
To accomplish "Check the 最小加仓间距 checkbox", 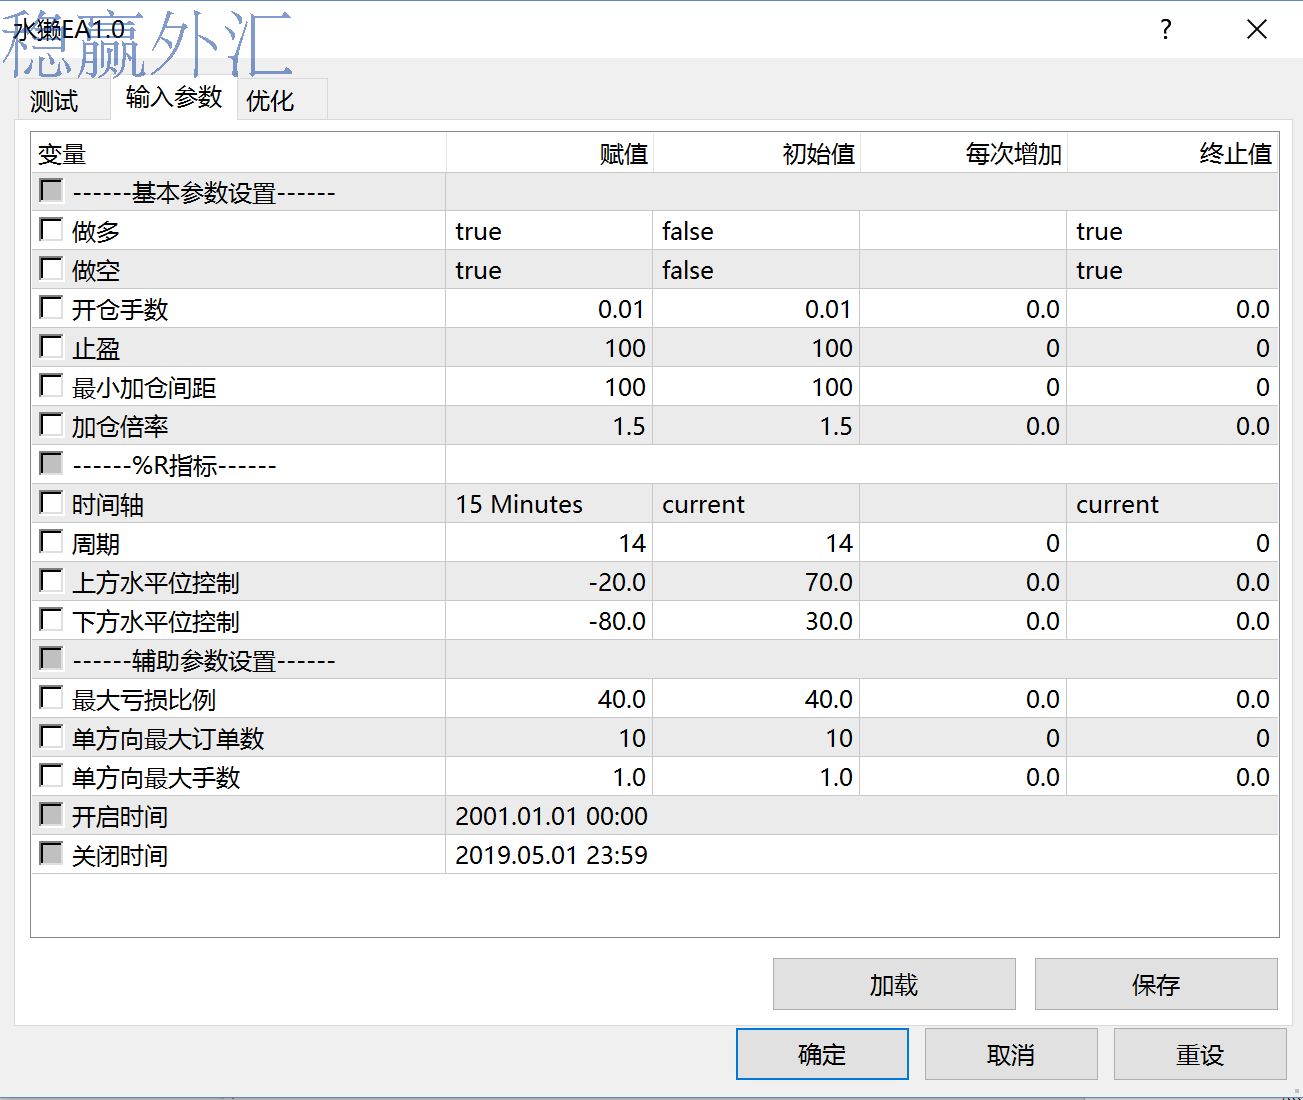I will coord(51,385).
